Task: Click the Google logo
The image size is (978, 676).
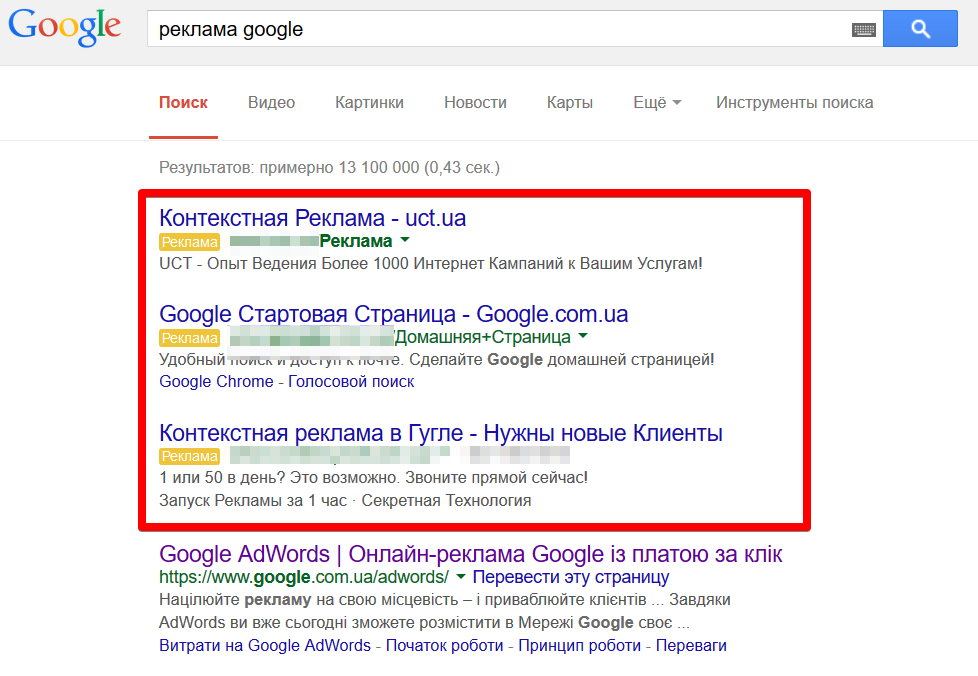Action: [63, 28]
